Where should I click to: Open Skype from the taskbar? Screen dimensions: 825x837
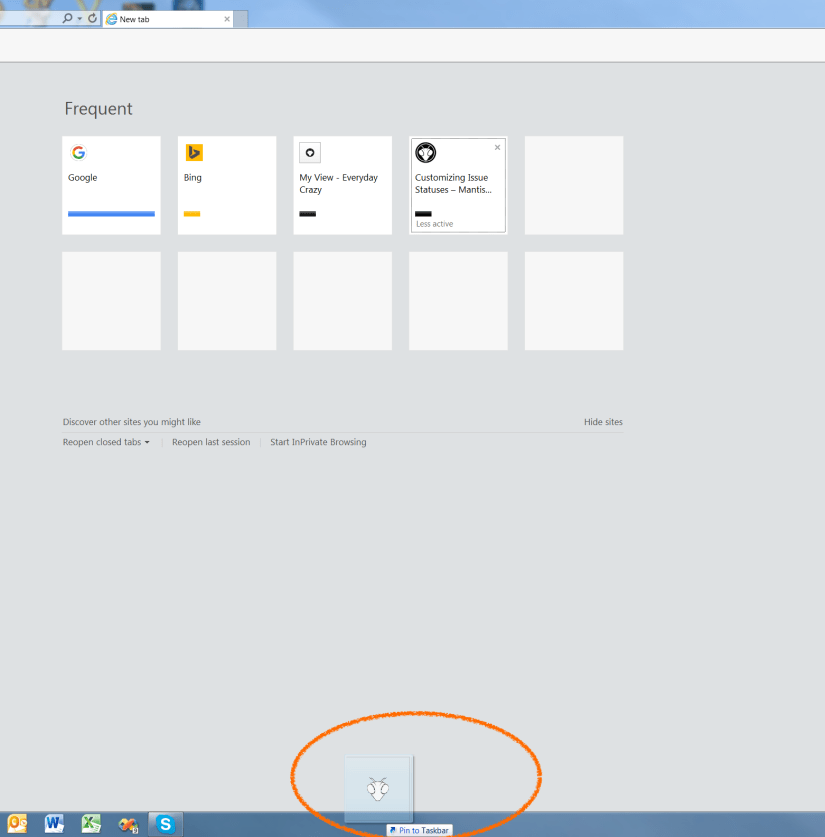point(166,824)
